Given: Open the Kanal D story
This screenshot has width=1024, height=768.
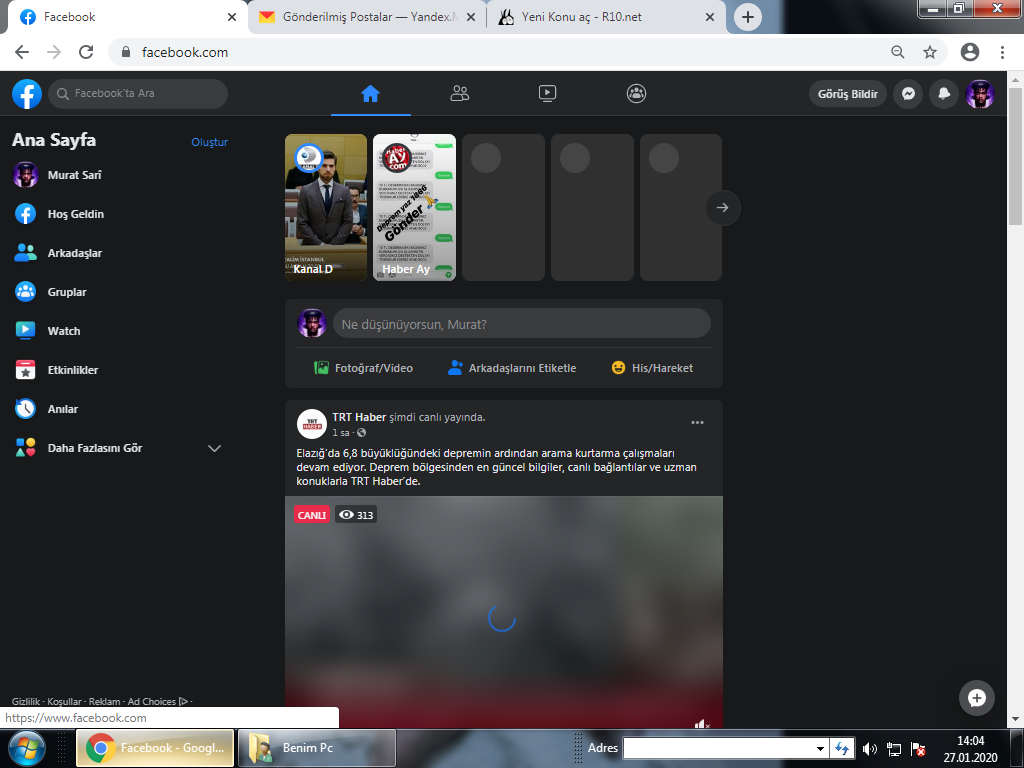Looking at the screenshot, I should coord(326,208).
